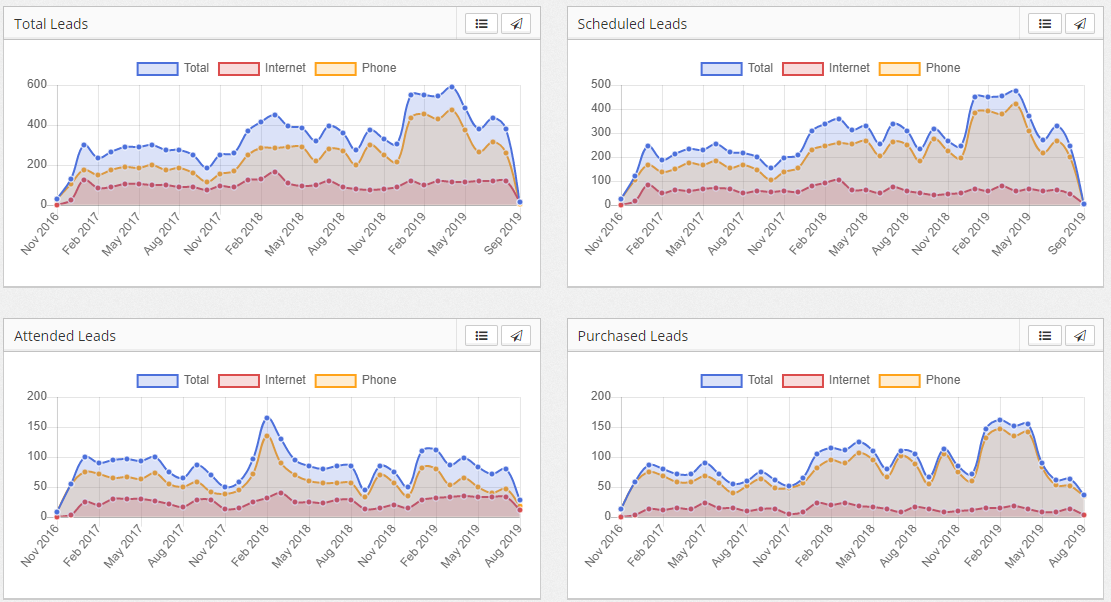Open list view icon in Purchased Leads panel
Image resolution: width=1111 pixels, height=602 pixels.
click(x=1045, y=336)
